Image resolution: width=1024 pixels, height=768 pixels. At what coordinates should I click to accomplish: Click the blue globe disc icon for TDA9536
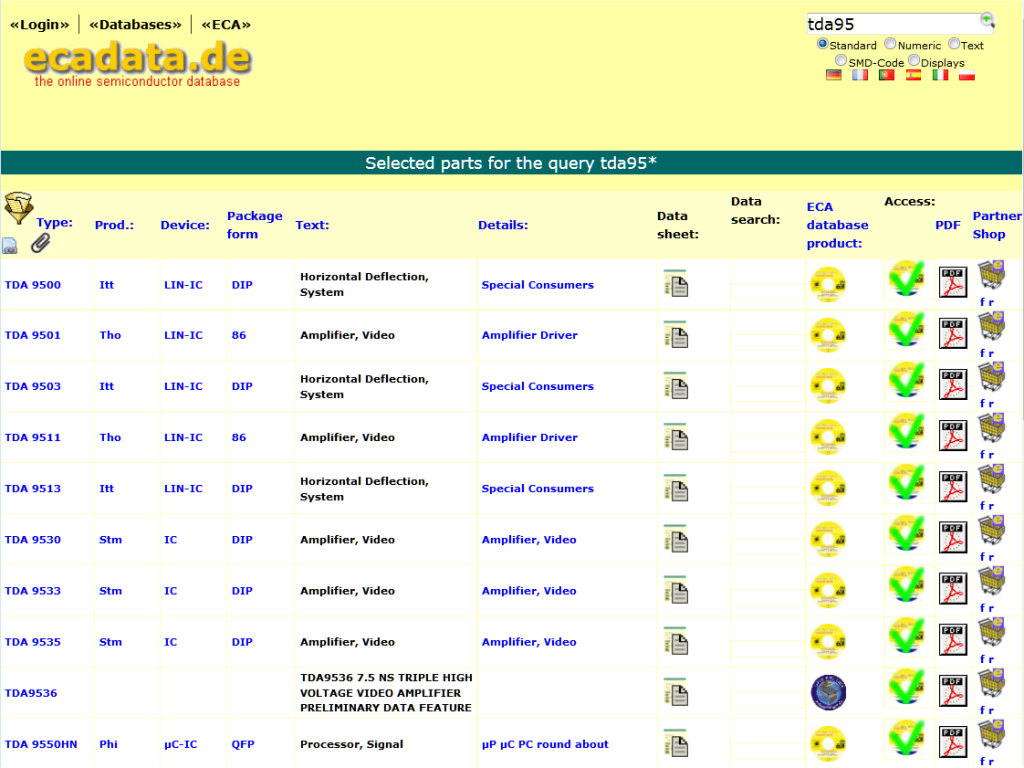pos(828,693)
